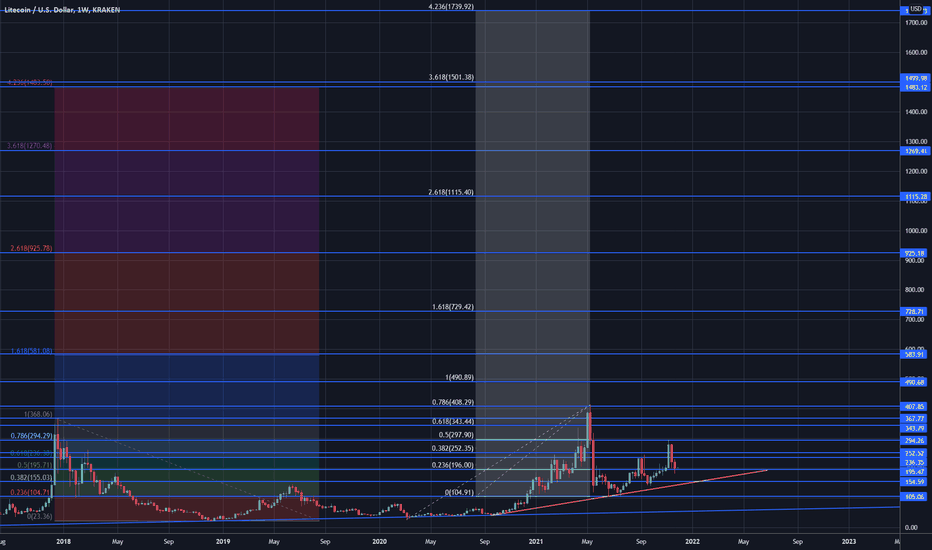Image resolution: width=932 pixels, height=550 pixels.
Task: Click the 1.618(581.08) label on left Fibonacci
Action: (32, 351)
